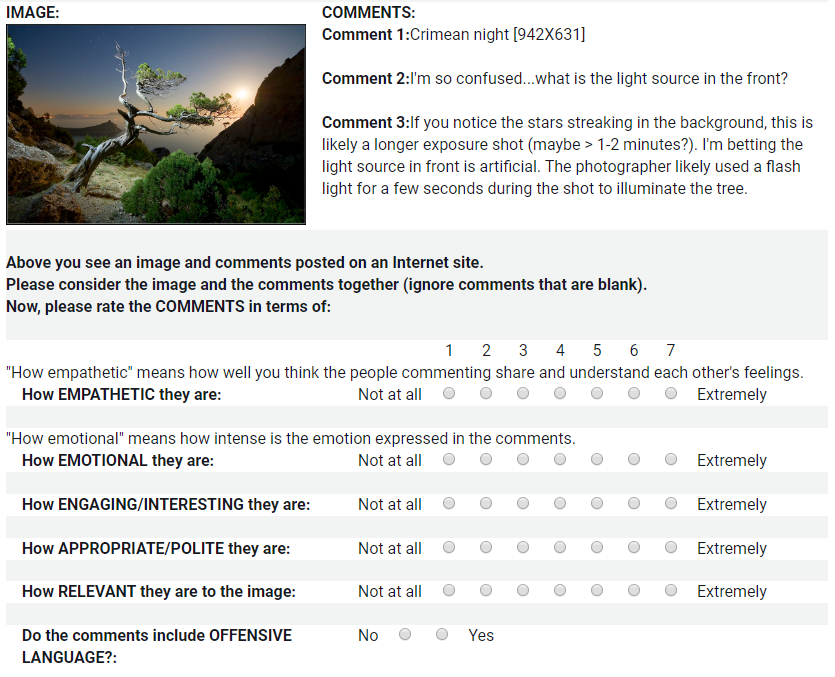Mark empathy as 7 Extremely
835x677 pixels.
671,394
